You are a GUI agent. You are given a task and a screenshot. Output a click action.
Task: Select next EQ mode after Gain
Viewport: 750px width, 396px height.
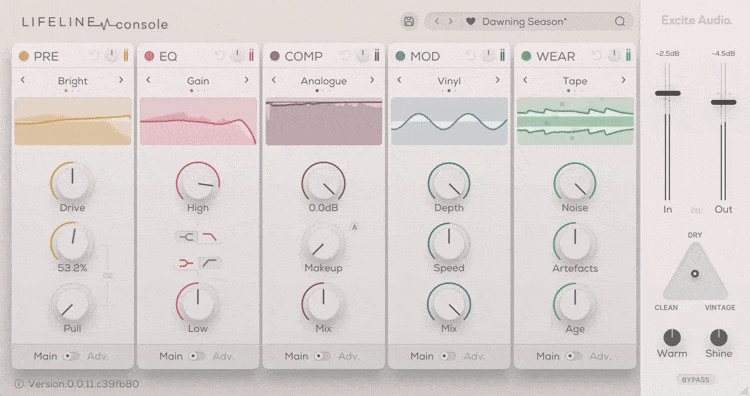pos(246,80)
